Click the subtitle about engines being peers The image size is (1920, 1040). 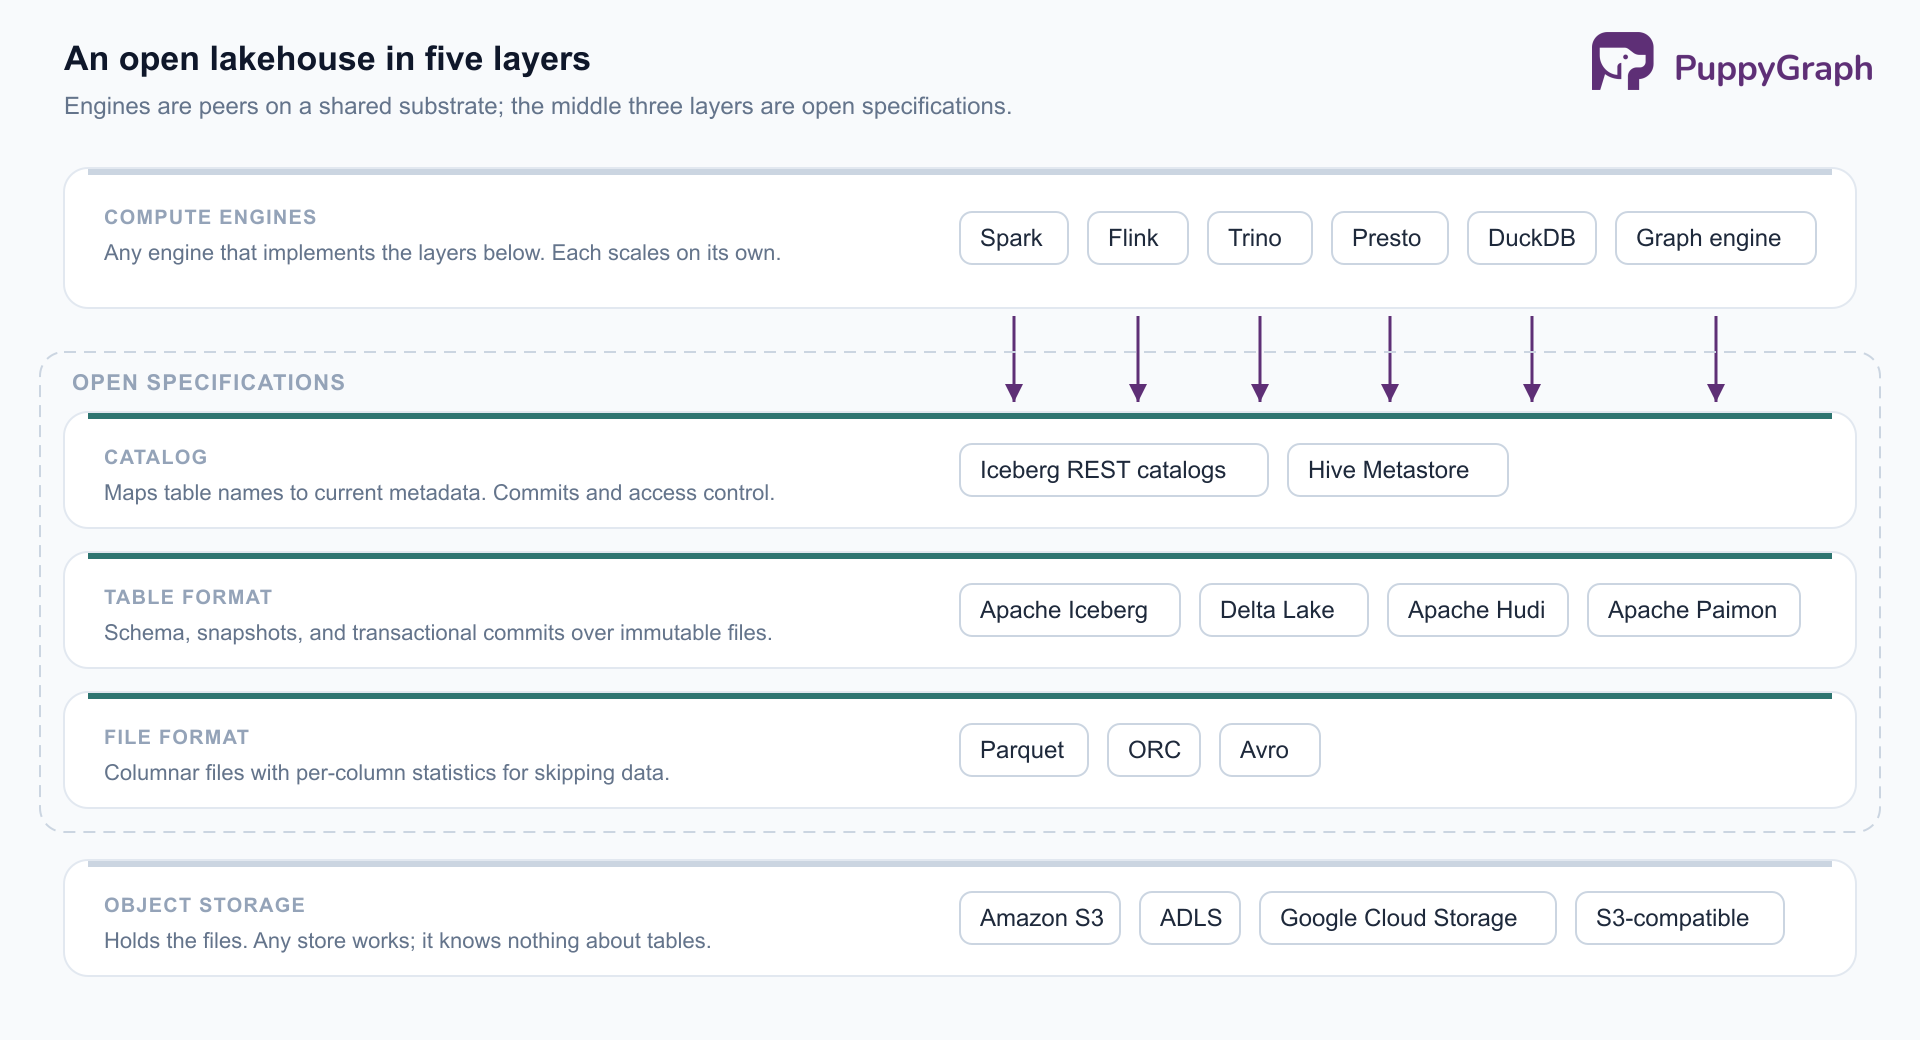[x=538, y=106]
